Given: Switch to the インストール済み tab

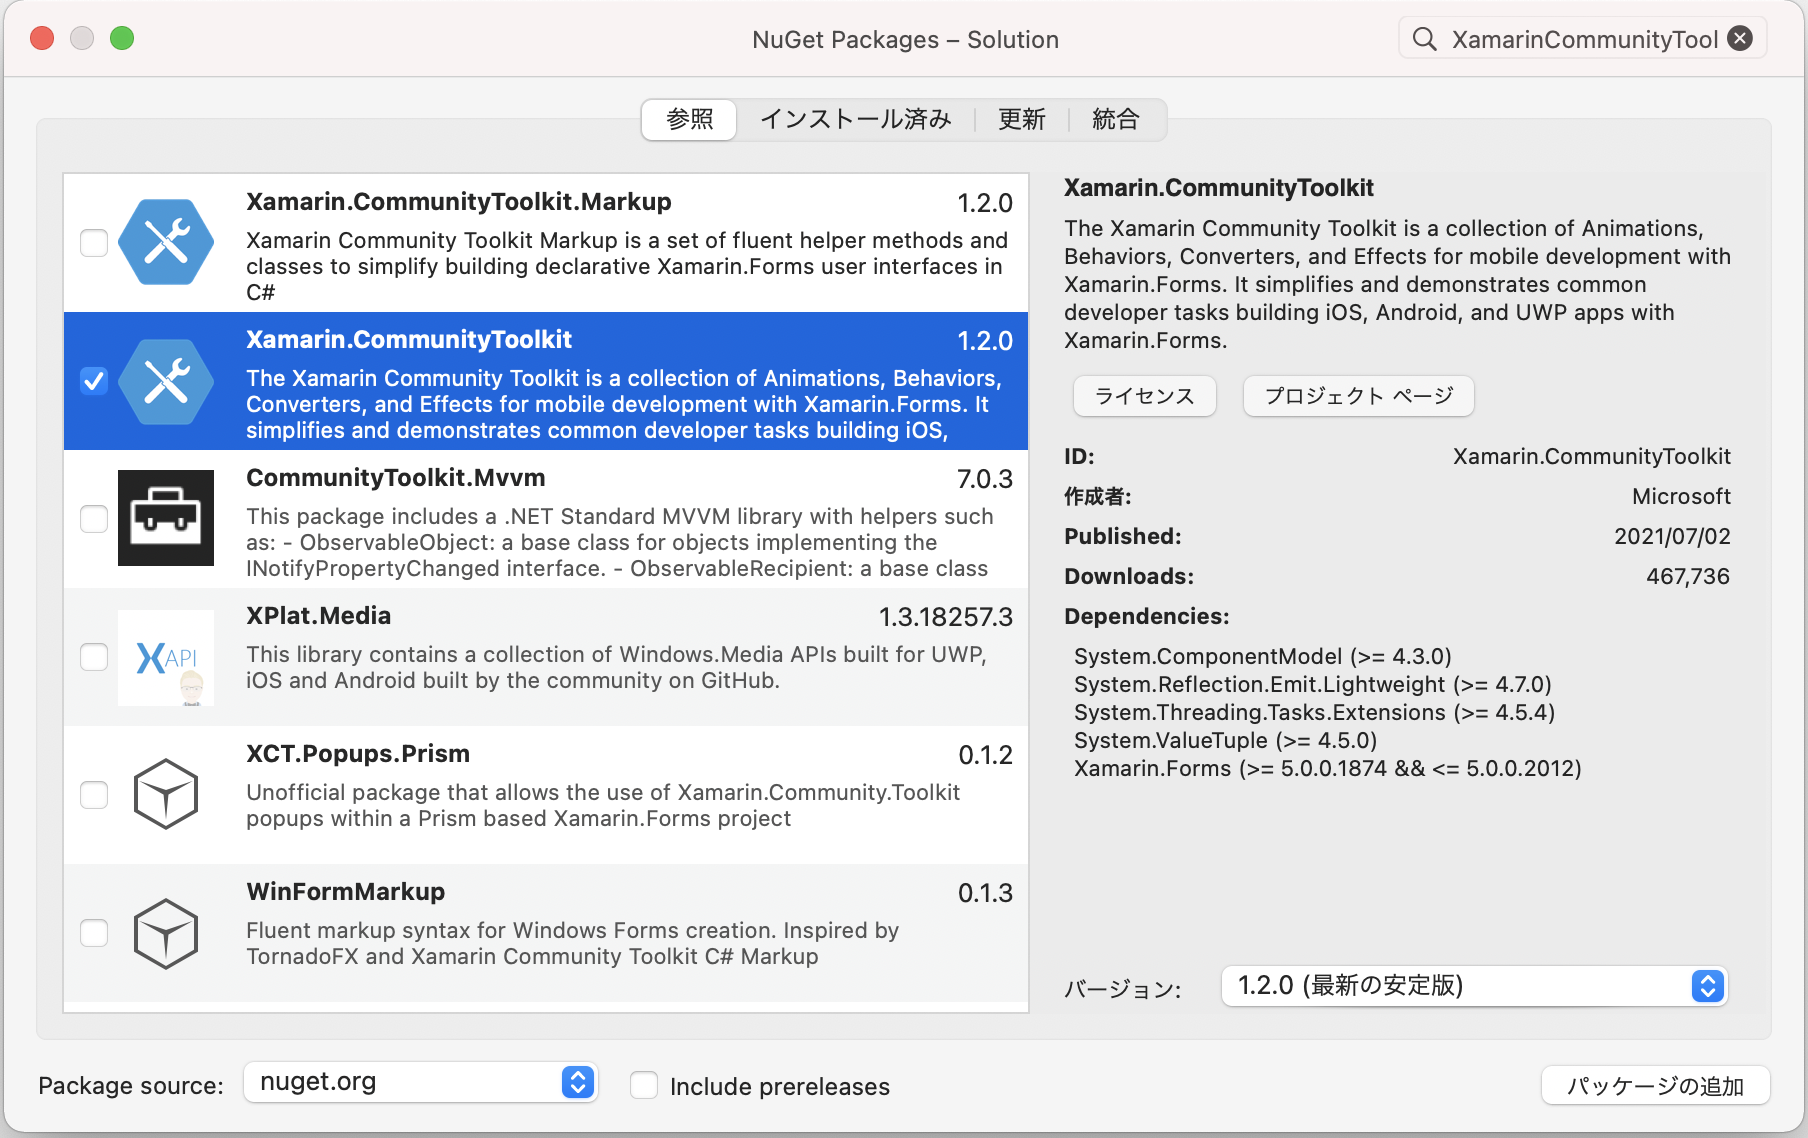Looking at the screenshot, I should tap(856, 120).
